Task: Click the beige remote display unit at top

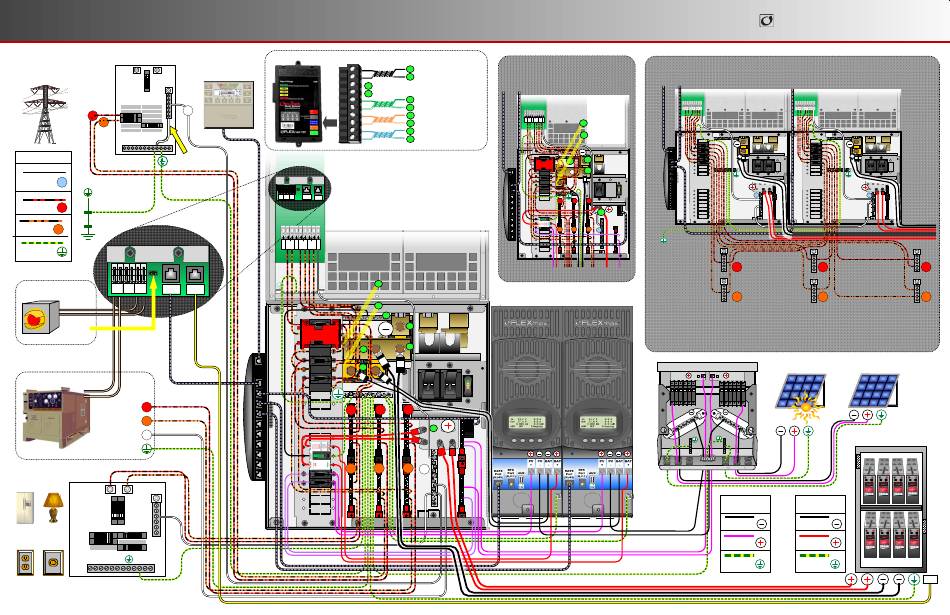Action: coord(228,104)
